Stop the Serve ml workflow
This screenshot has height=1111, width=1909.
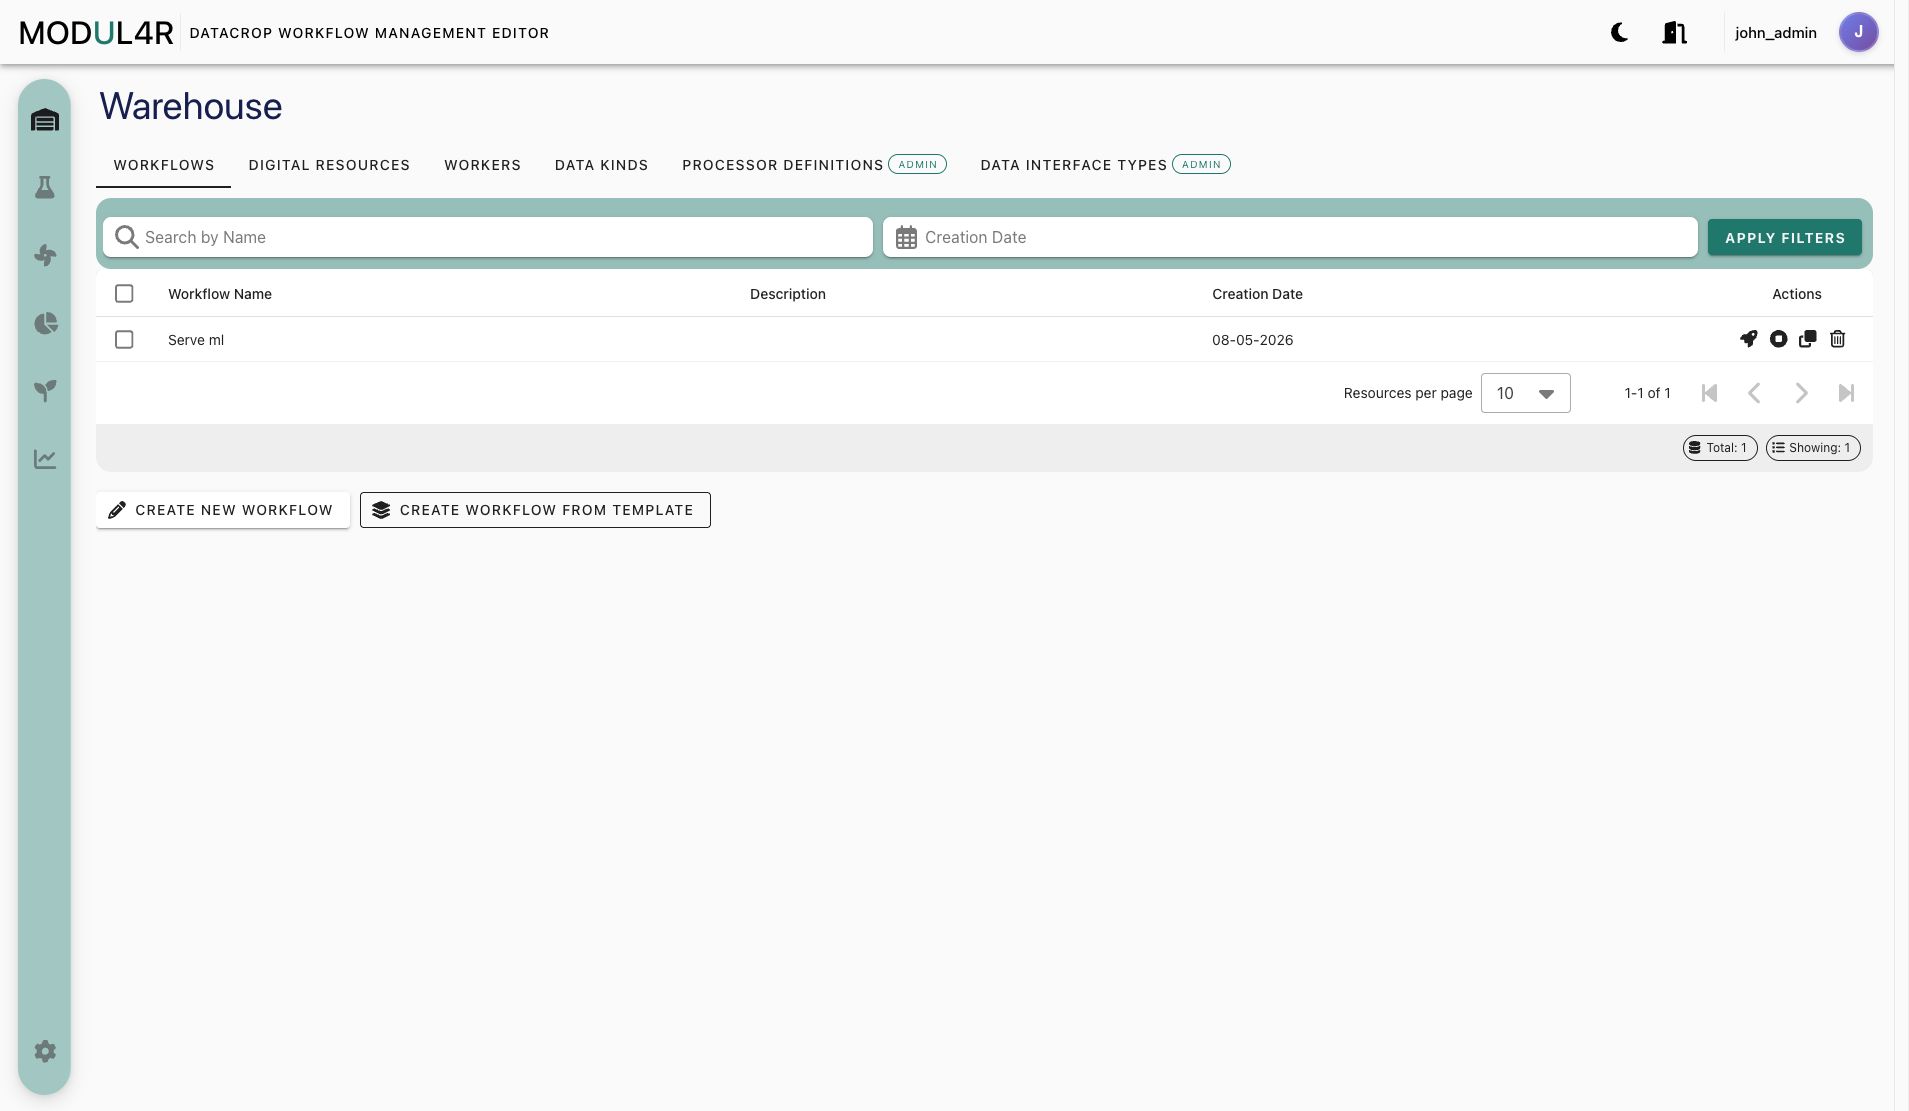click(x=1778, y=339)
